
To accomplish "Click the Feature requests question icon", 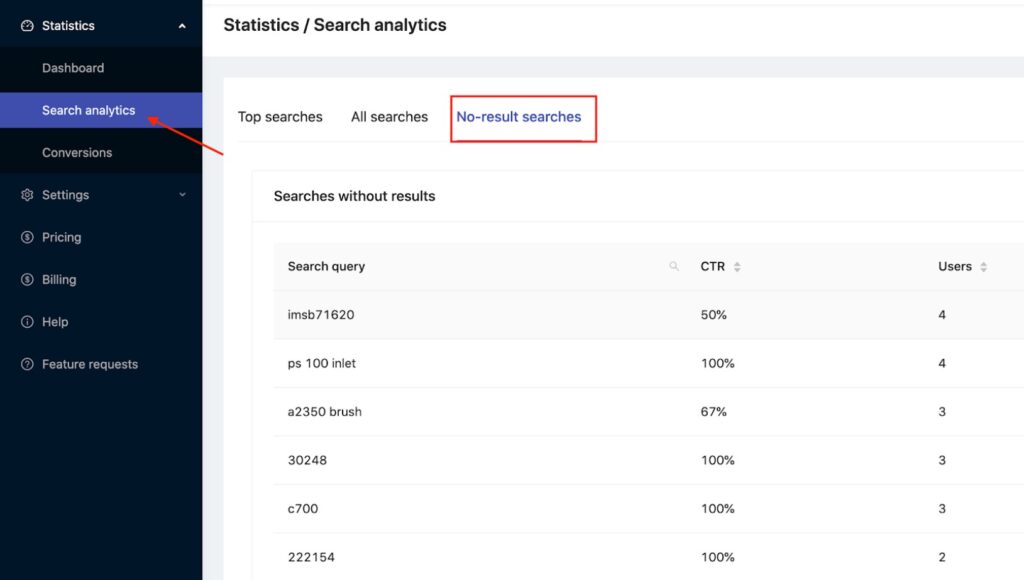I will tap(27, 364).
